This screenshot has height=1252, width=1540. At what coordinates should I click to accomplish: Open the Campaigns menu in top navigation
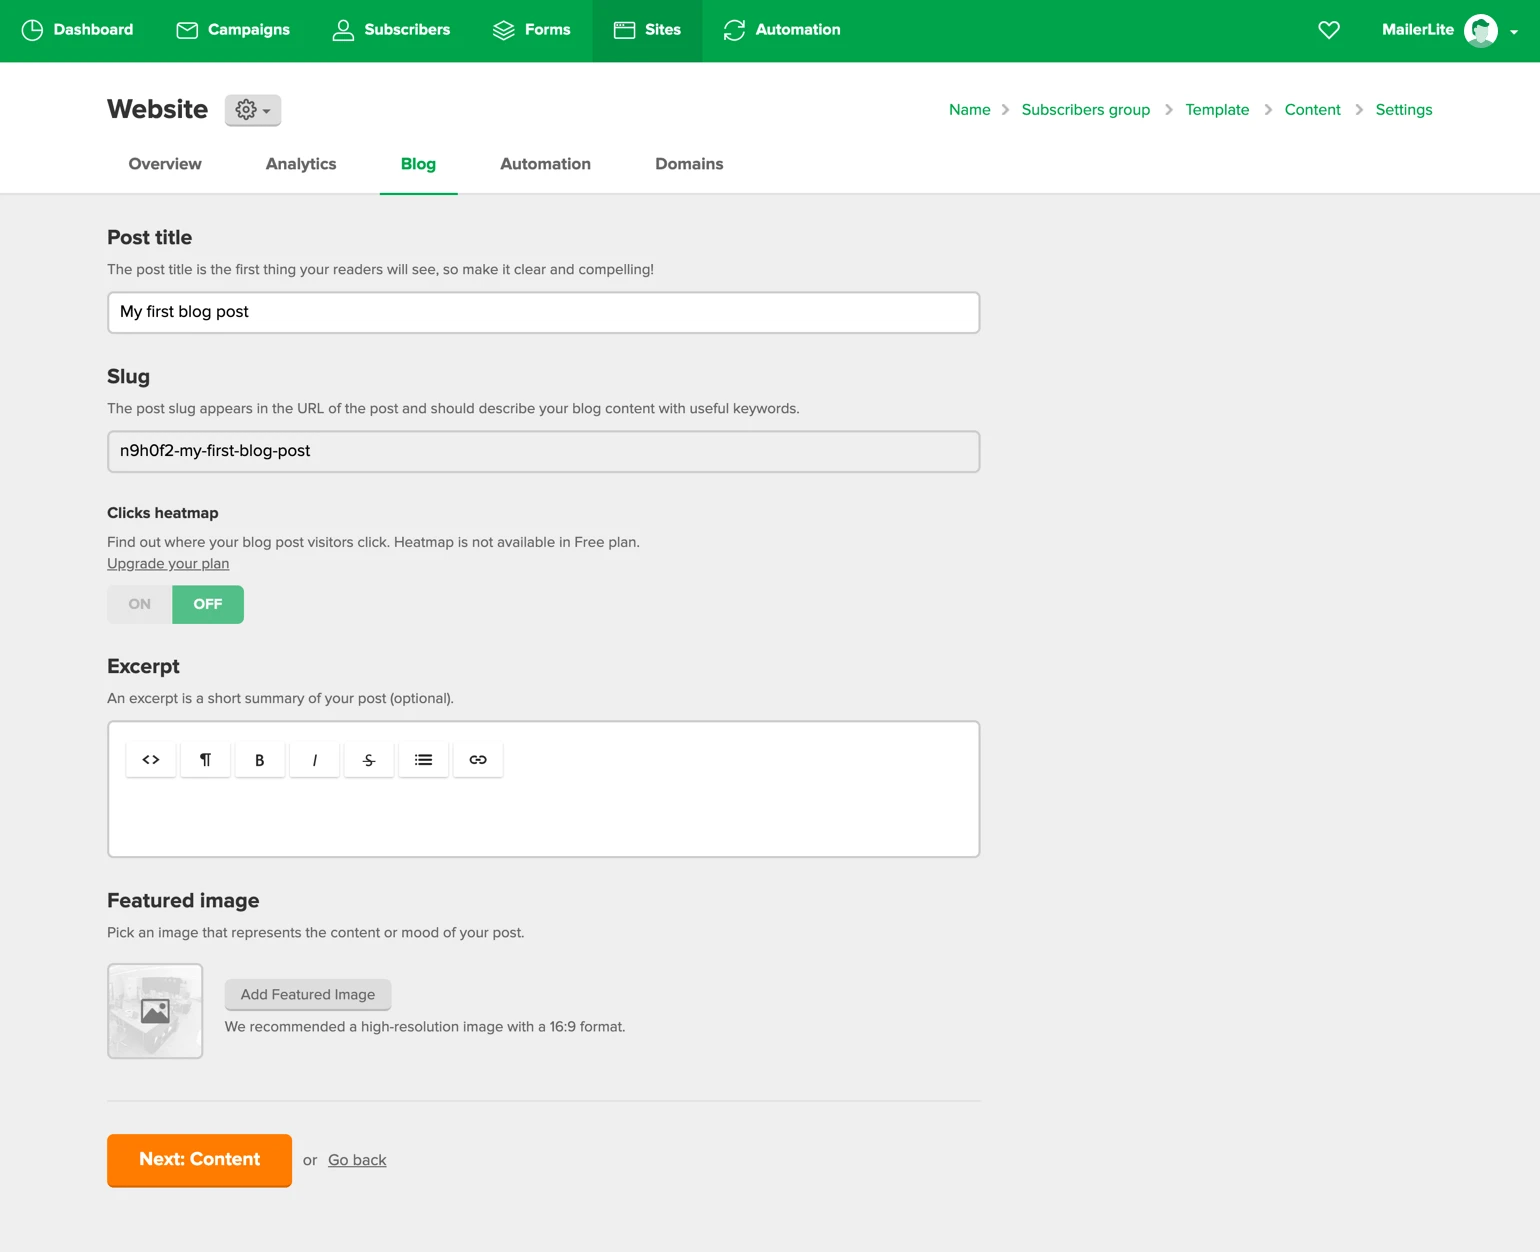(233, 30)
